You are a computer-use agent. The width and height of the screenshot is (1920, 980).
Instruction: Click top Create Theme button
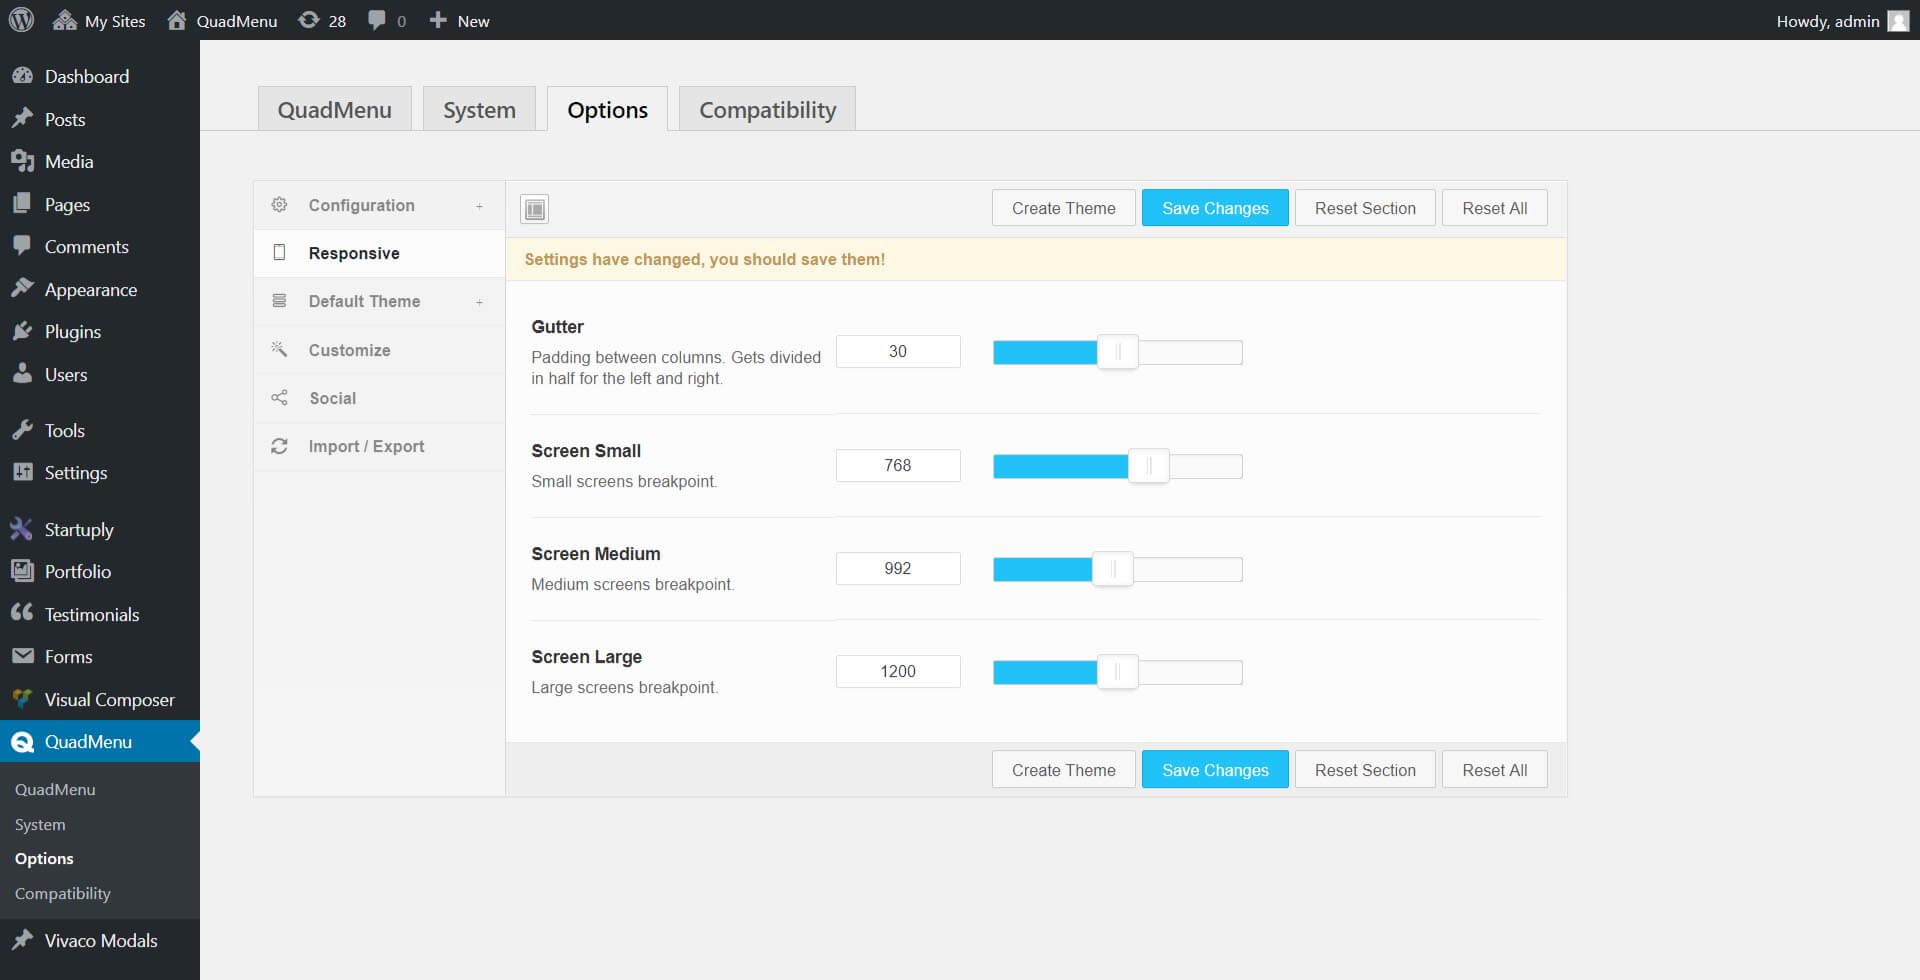tap(1063, 208)
